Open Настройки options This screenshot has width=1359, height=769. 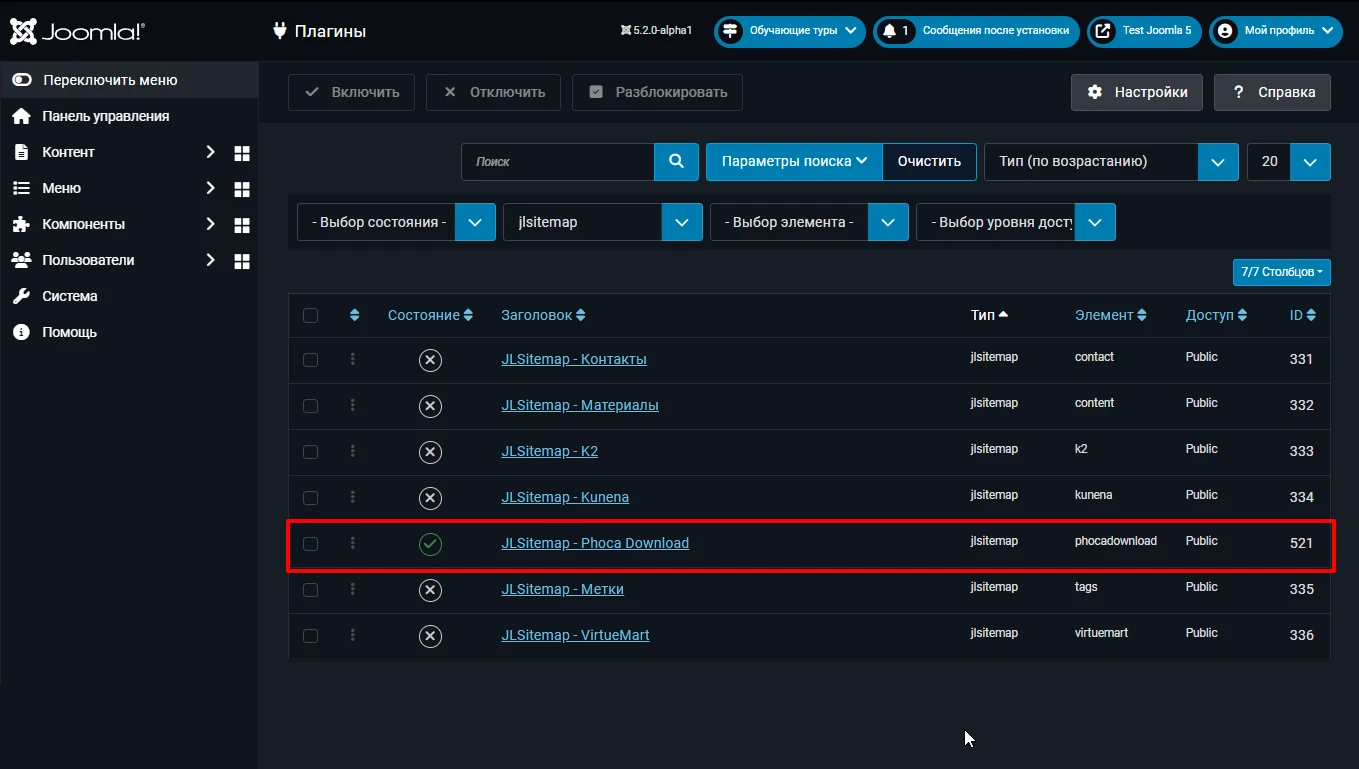click(x=1137, y=92)
